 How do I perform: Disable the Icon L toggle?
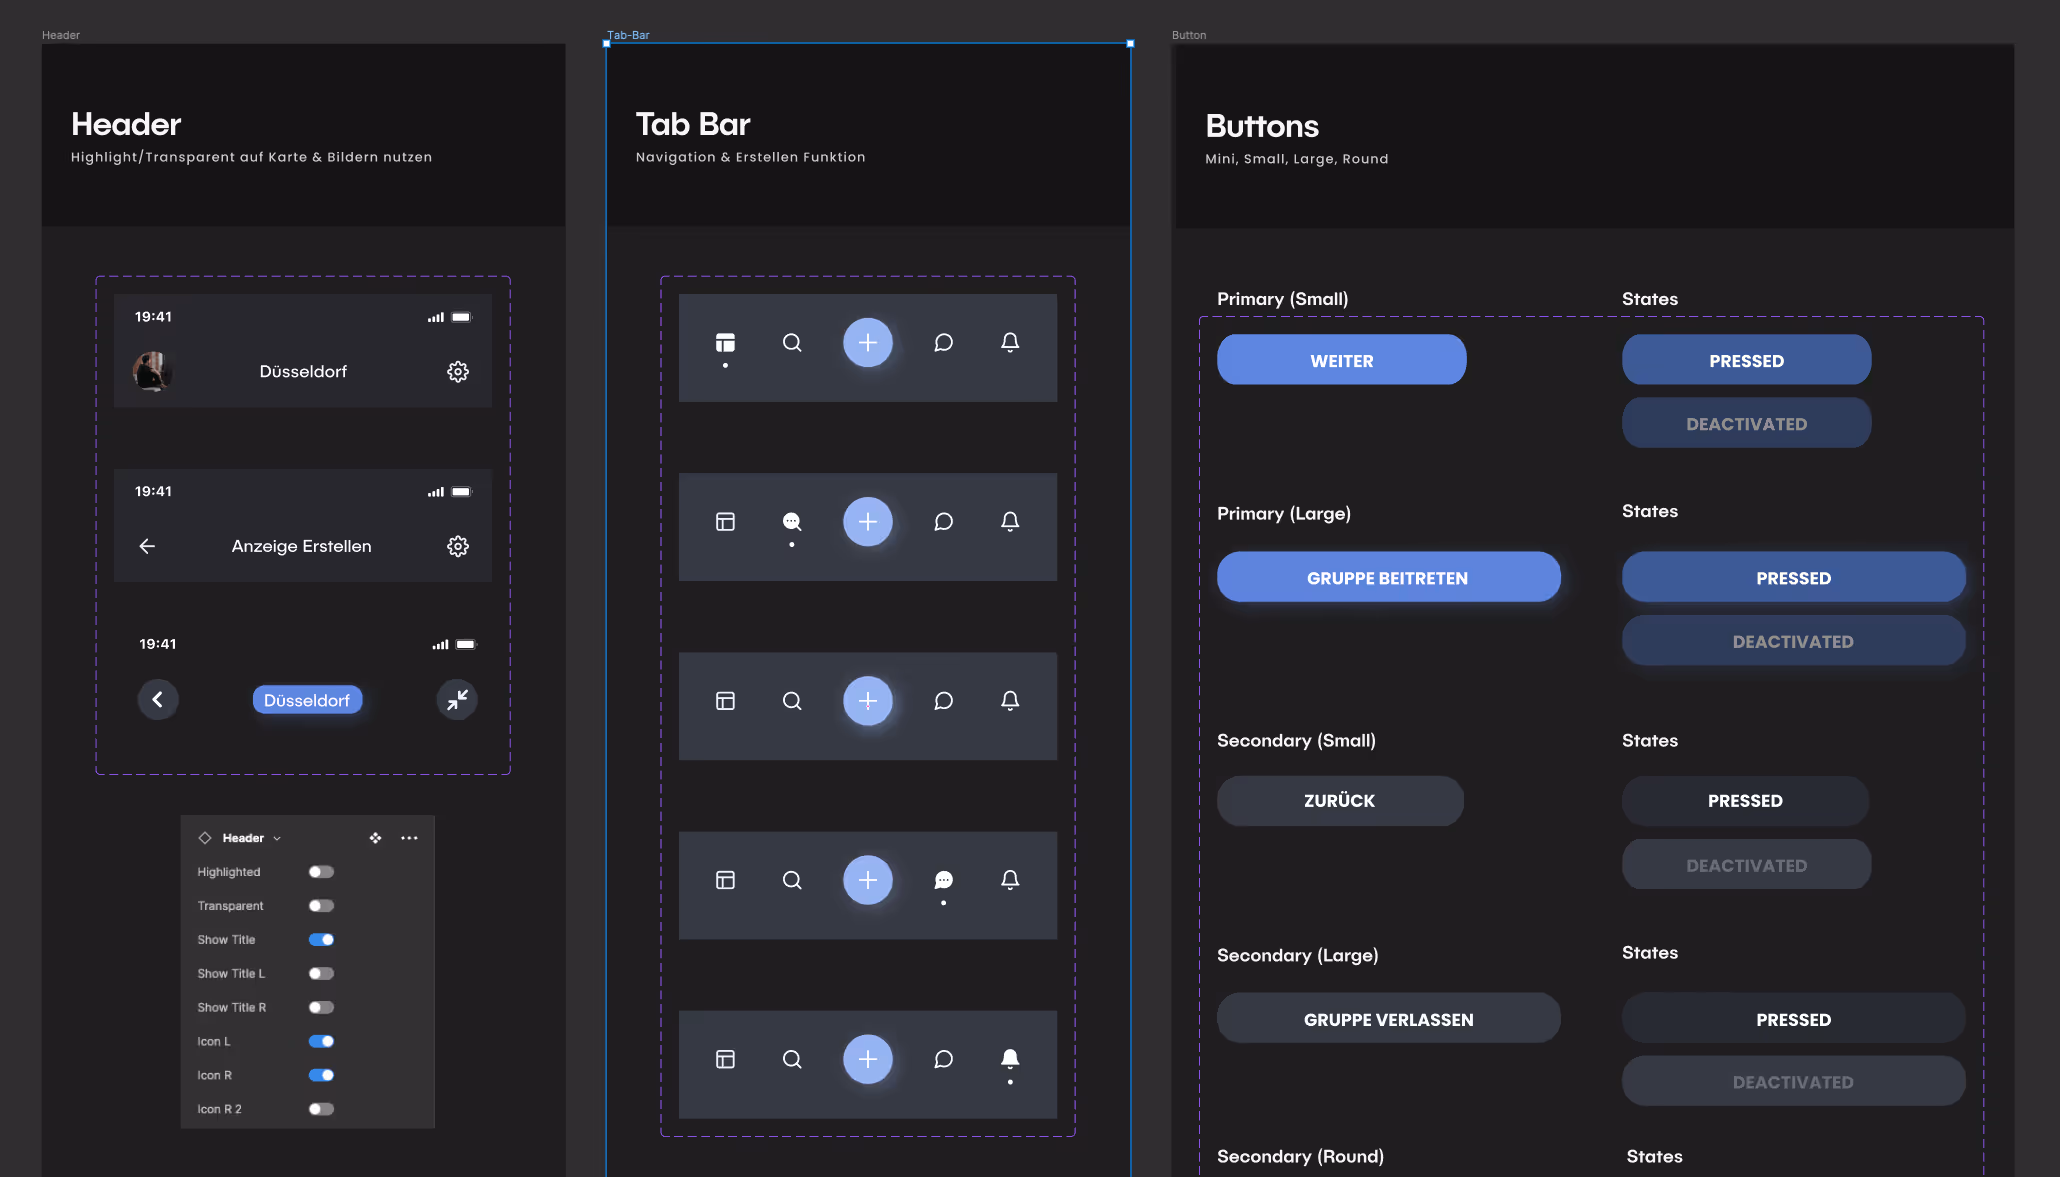[321, 1041]
